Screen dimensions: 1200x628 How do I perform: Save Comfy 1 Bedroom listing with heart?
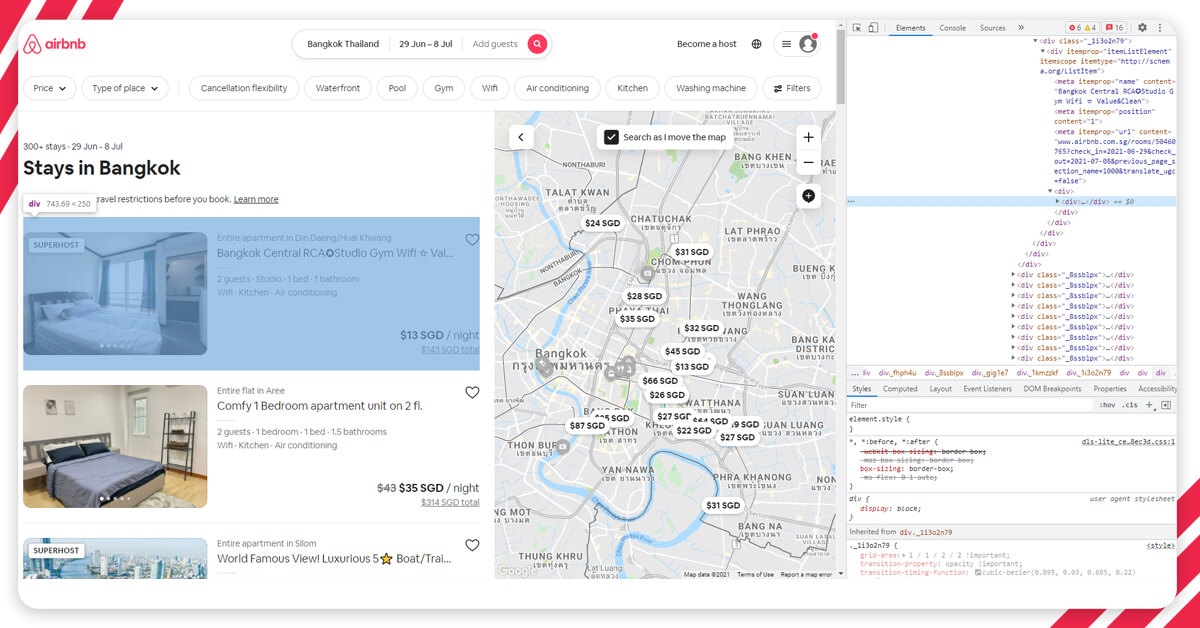tap(472, 393)
